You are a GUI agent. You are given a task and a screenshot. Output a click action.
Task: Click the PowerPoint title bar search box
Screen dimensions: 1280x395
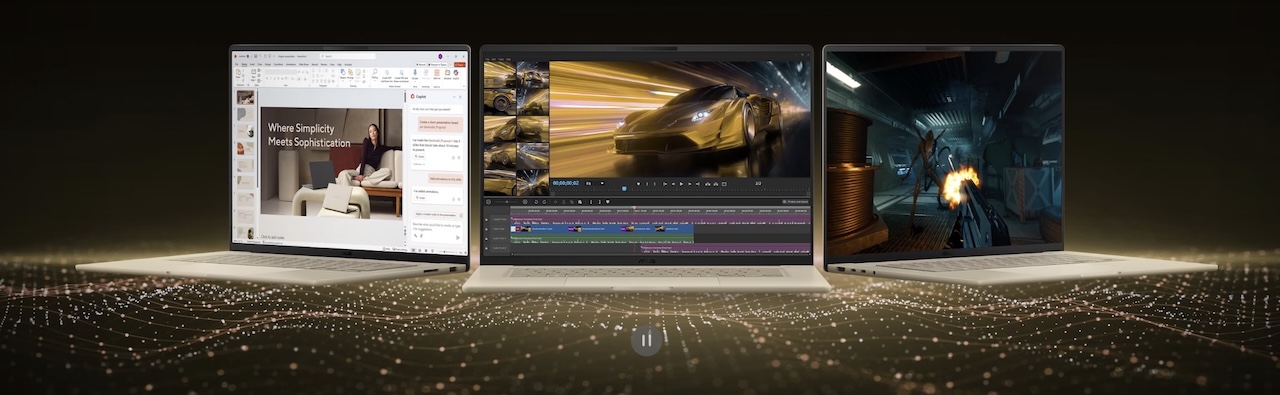(x=348, y=56)
